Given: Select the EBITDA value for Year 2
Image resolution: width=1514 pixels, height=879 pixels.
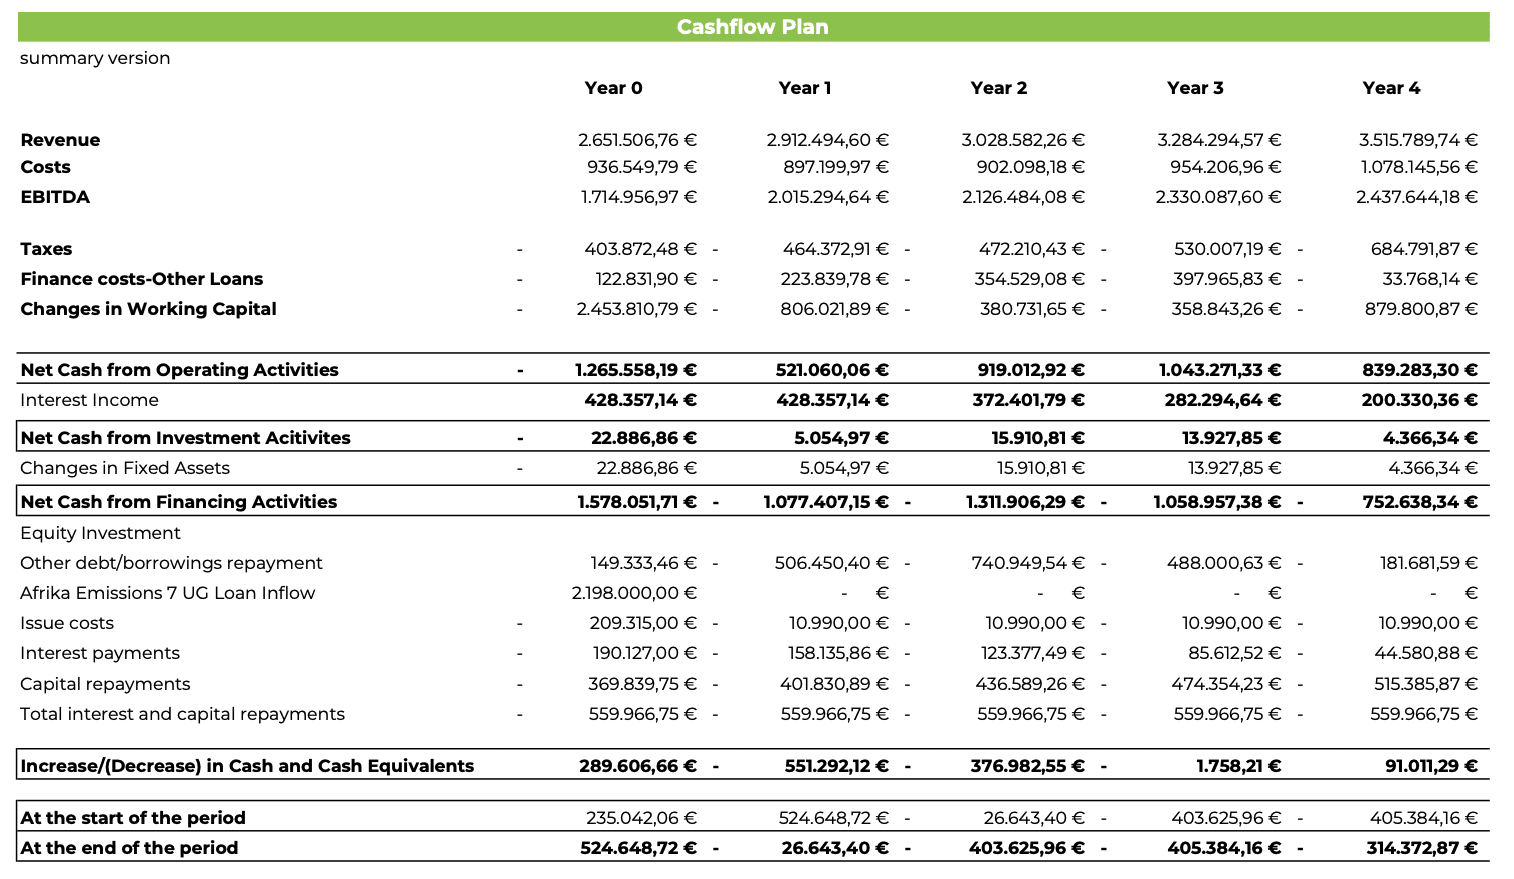Looking at the screenshot, I should [1023, 197].
